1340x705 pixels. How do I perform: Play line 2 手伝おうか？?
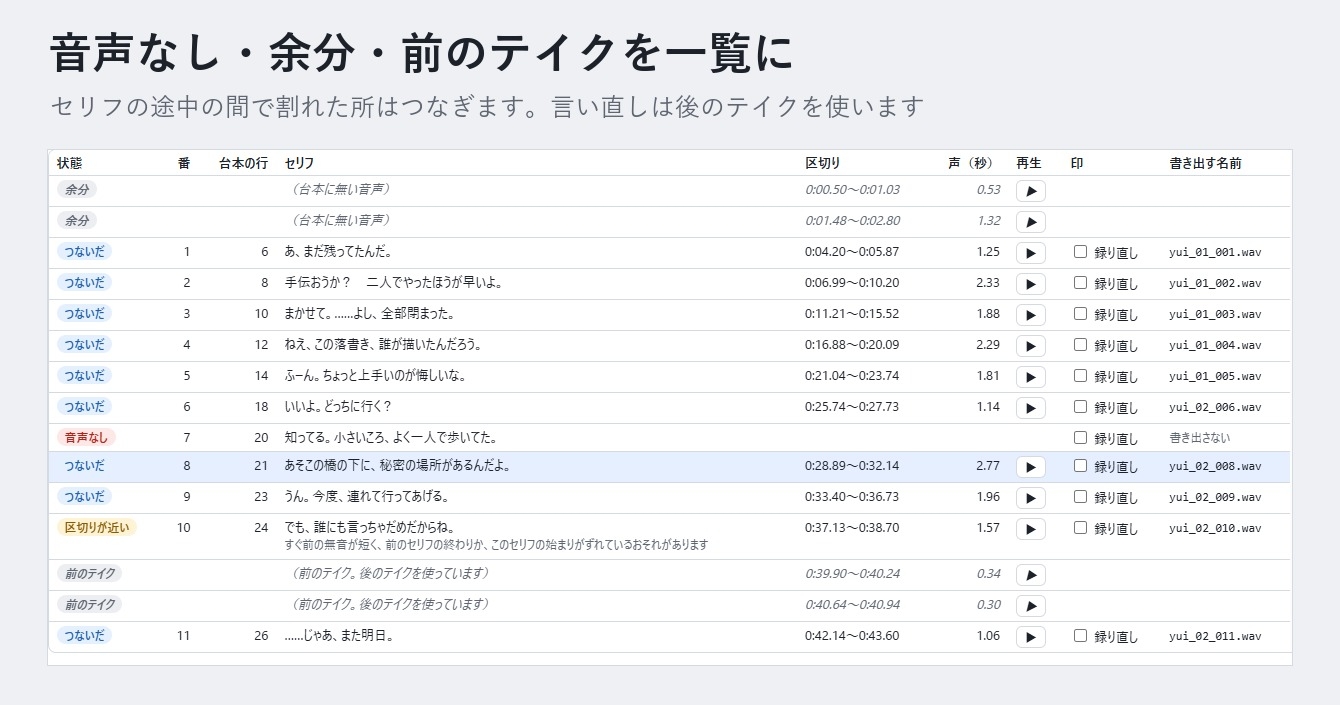click(x=1030, y=284)
